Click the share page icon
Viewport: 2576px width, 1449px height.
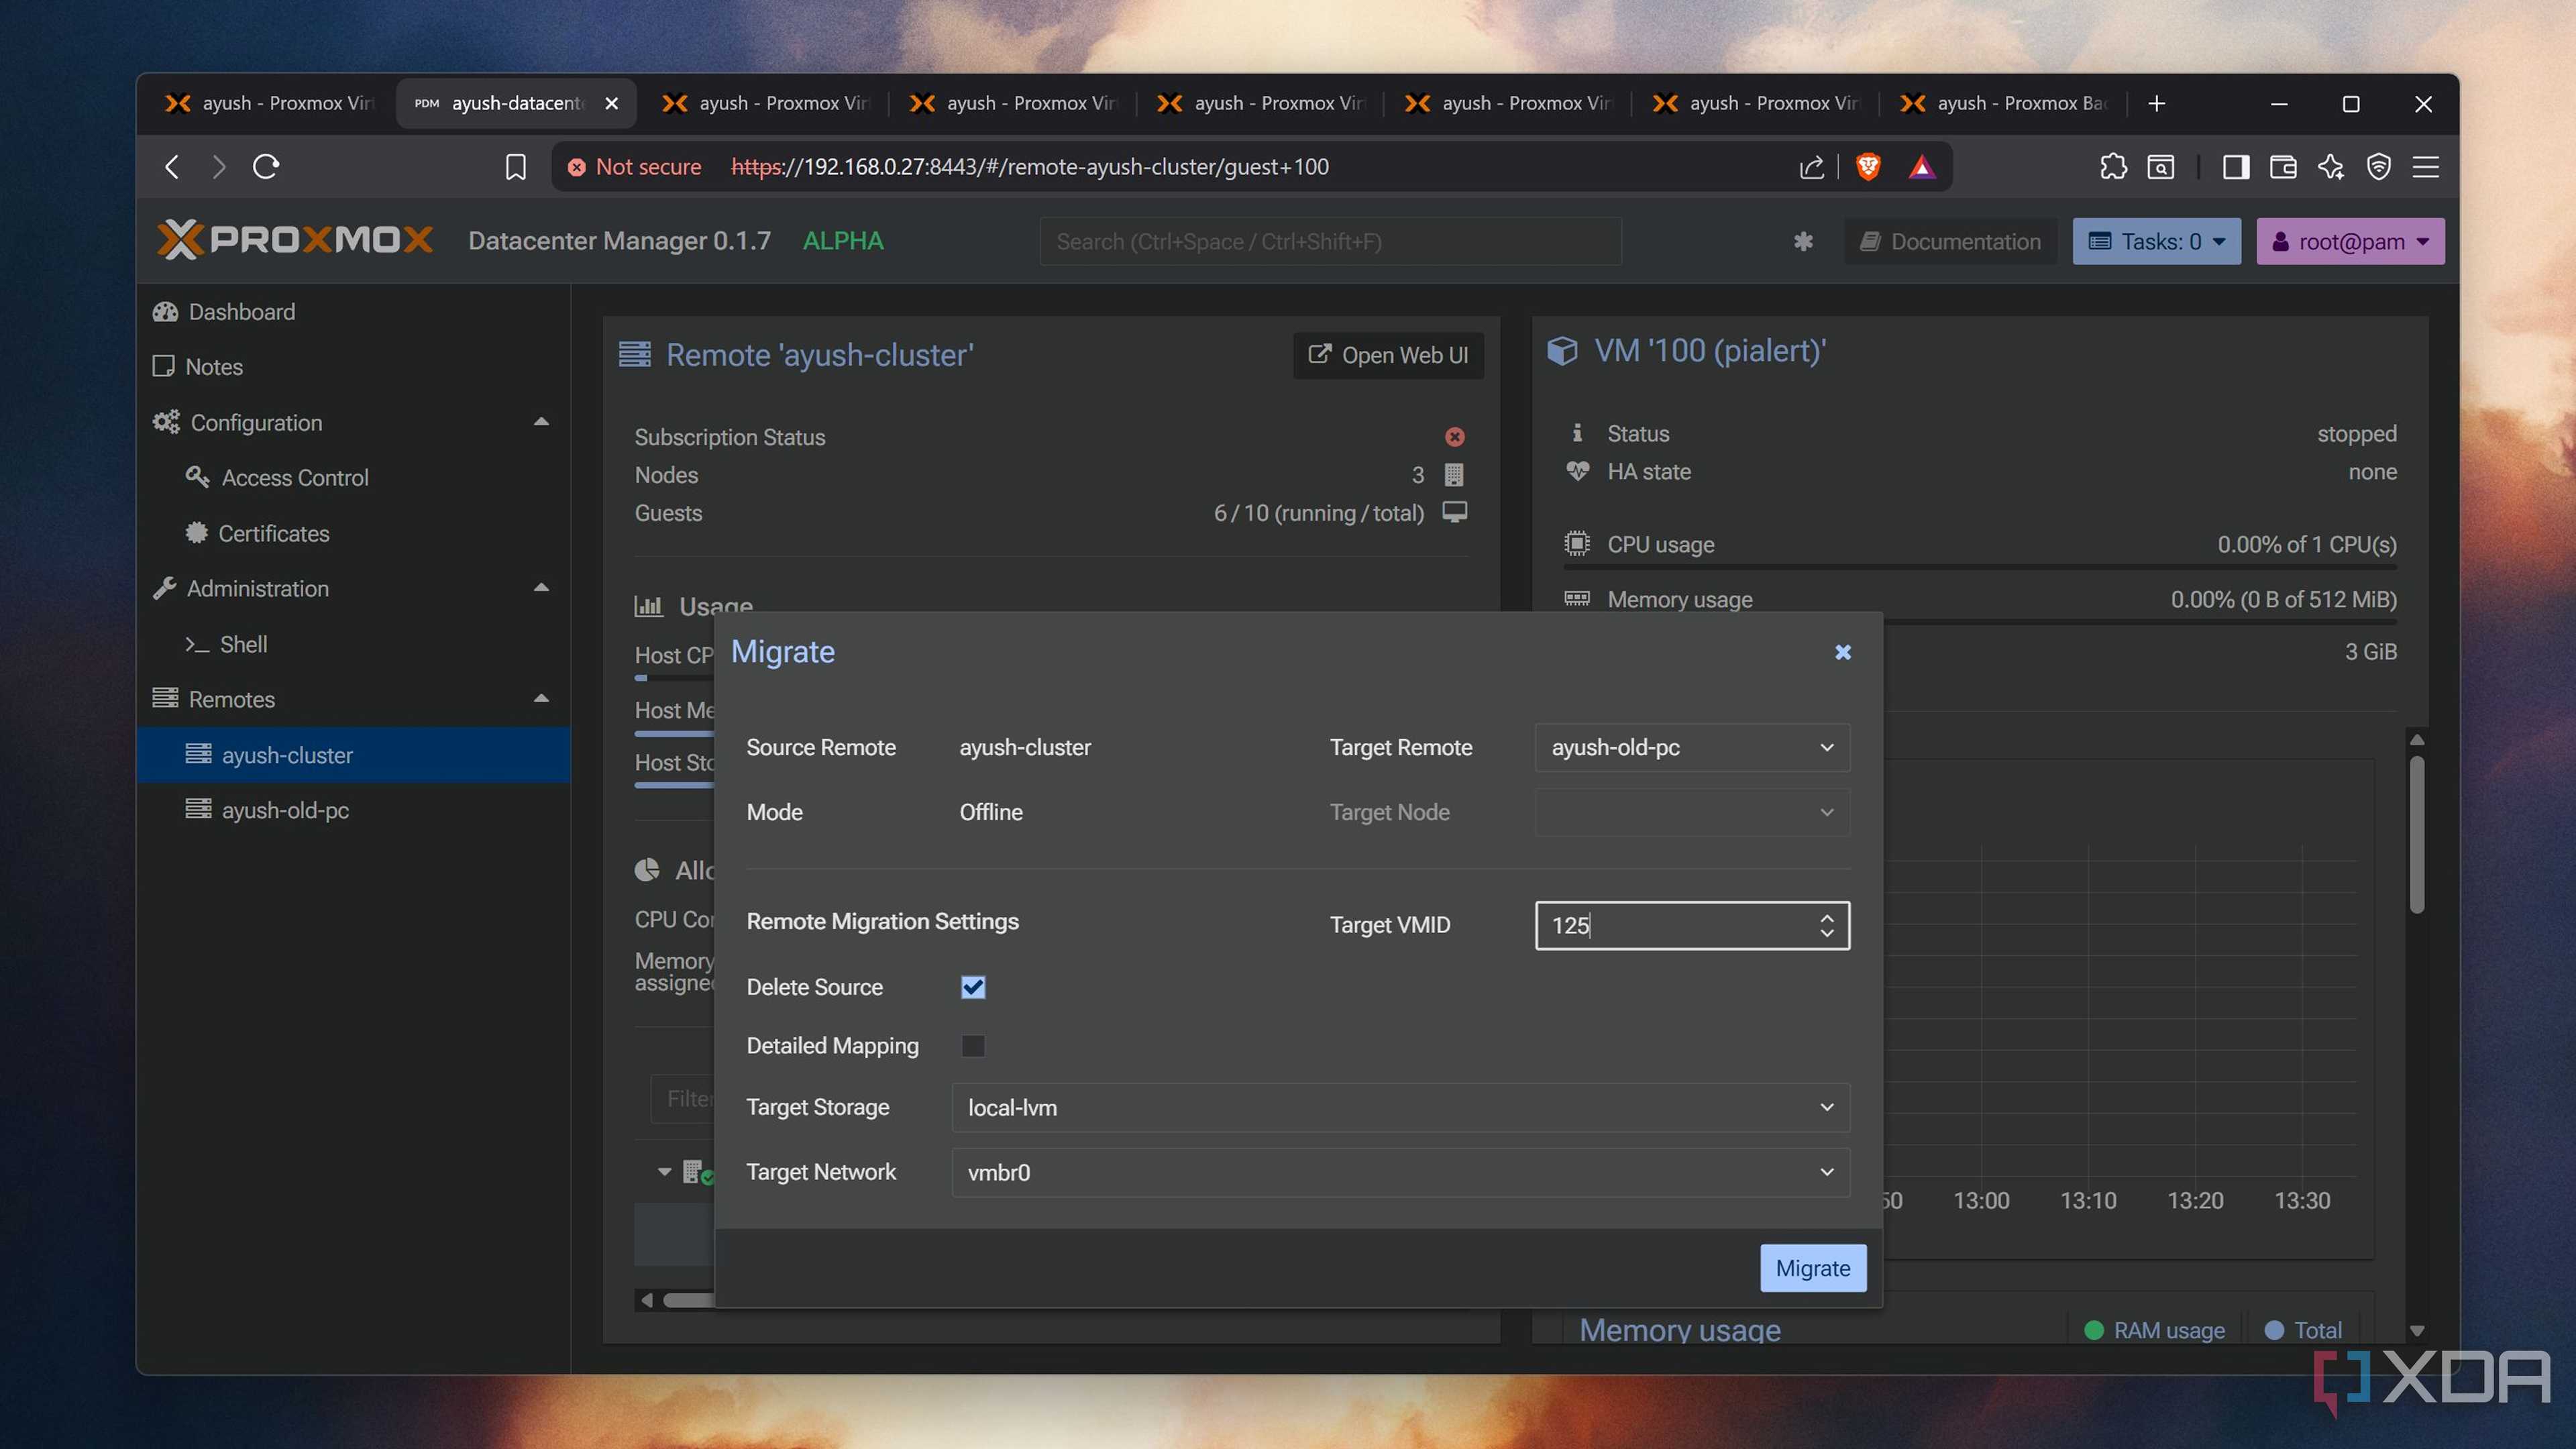(x=1812, y=166)
